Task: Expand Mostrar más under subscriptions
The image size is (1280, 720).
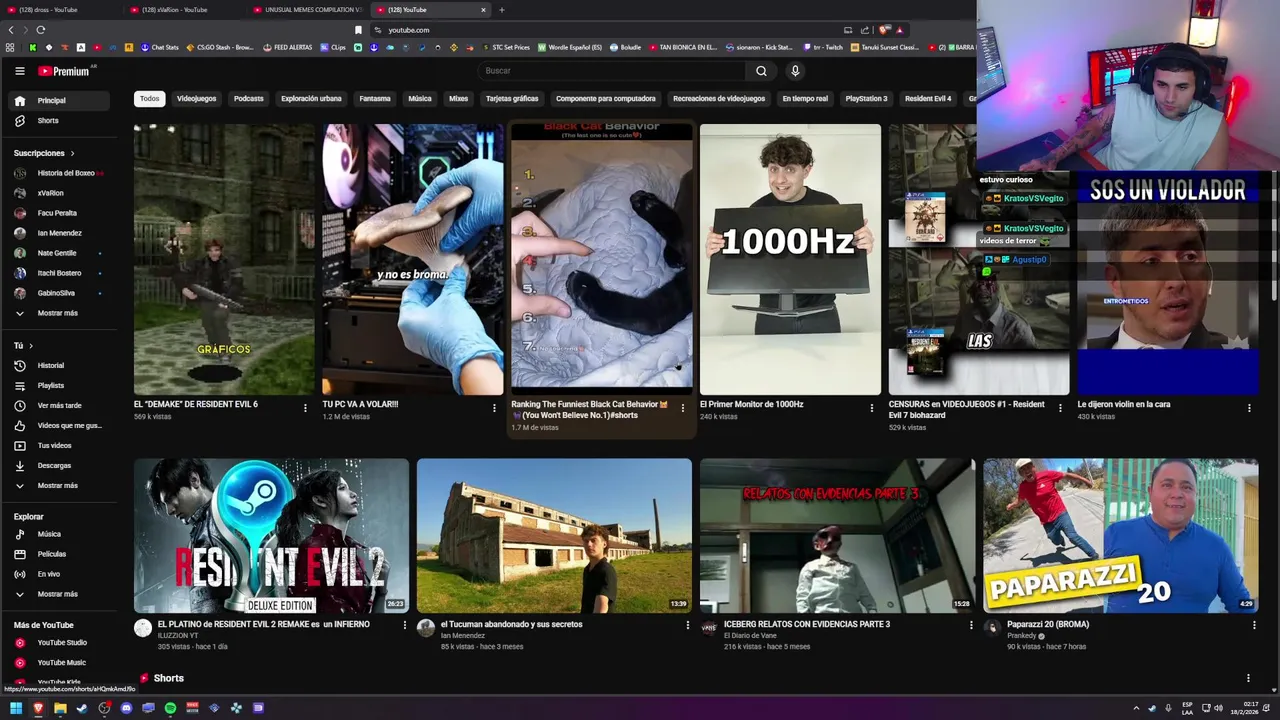Action: 57,313
